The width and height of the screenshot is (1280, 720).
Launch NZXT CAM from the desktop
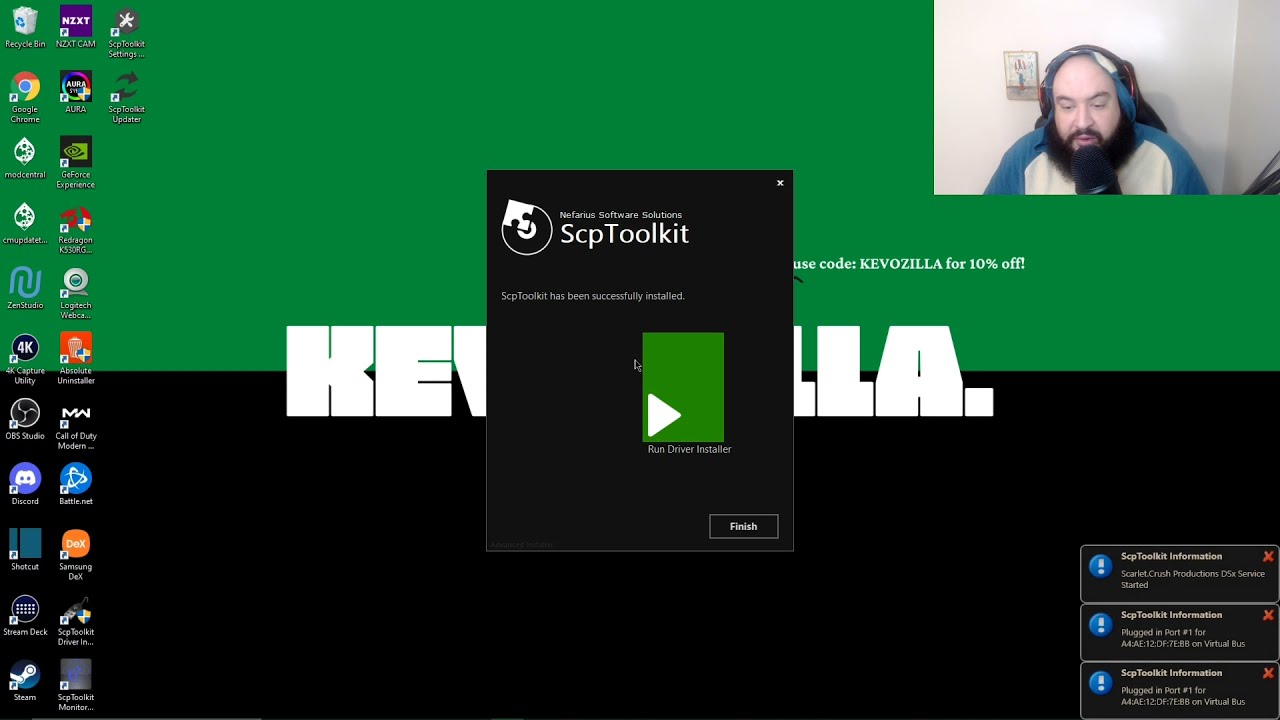(x=76, y=28)
